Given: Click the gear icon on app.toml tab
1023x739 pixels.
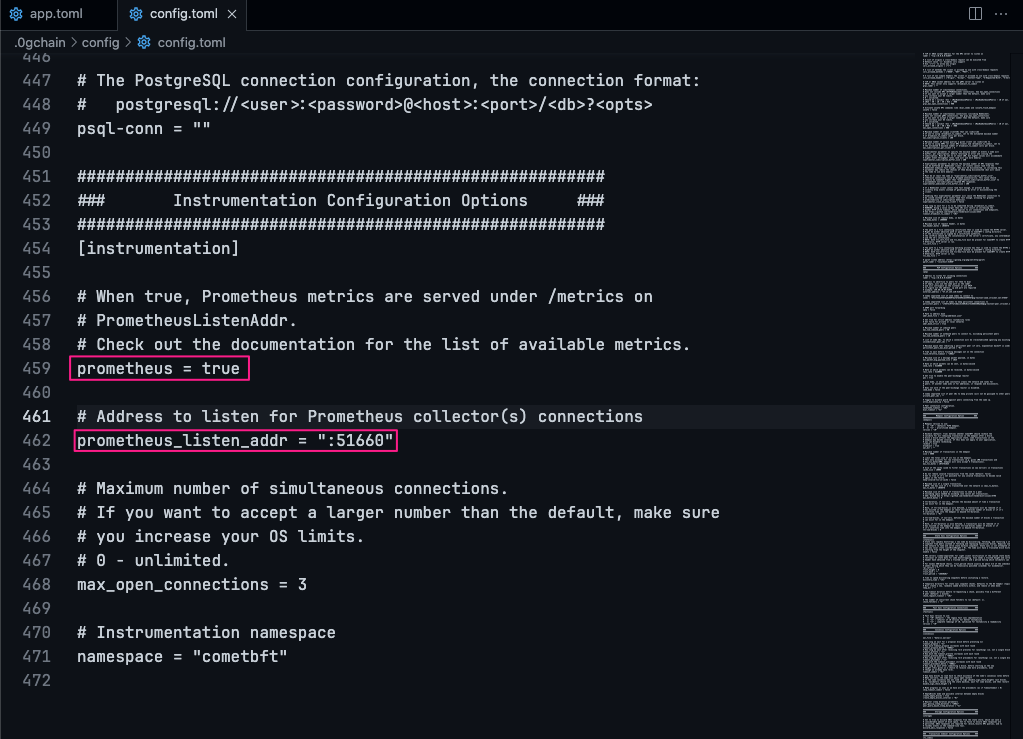Looking at the screenshot, I should (x=16, y=15).
